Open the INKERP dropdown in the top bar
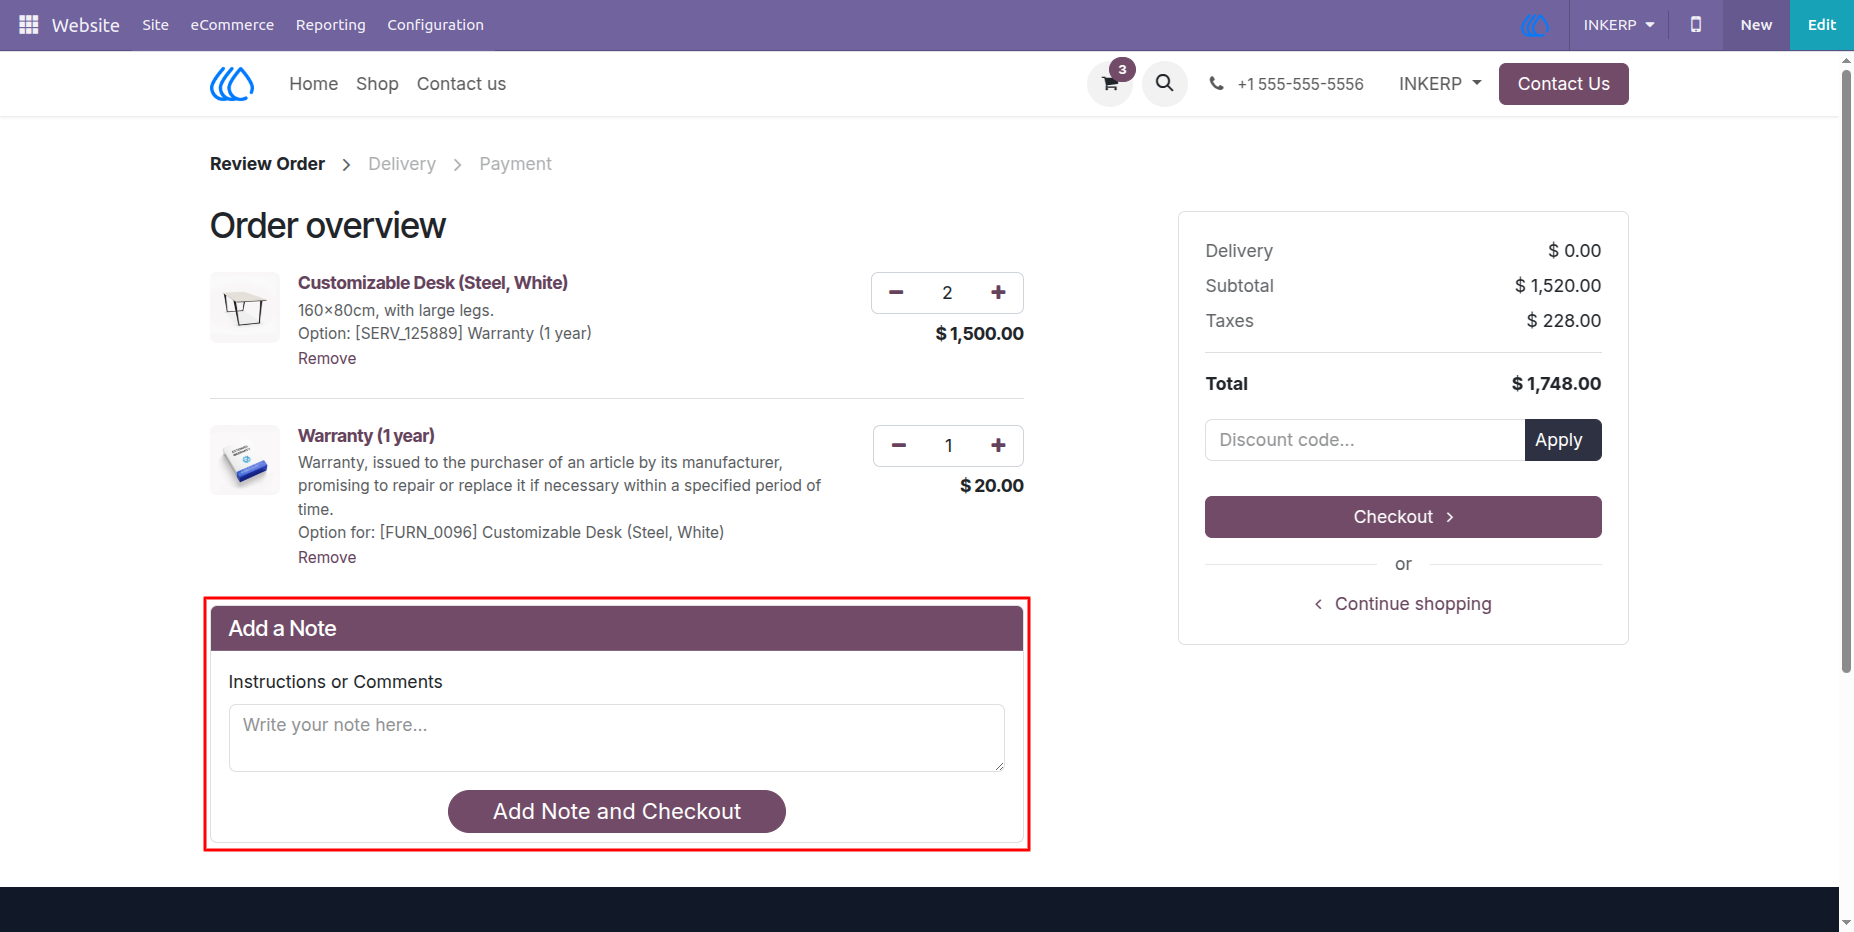 click(x=1619, y=25)
